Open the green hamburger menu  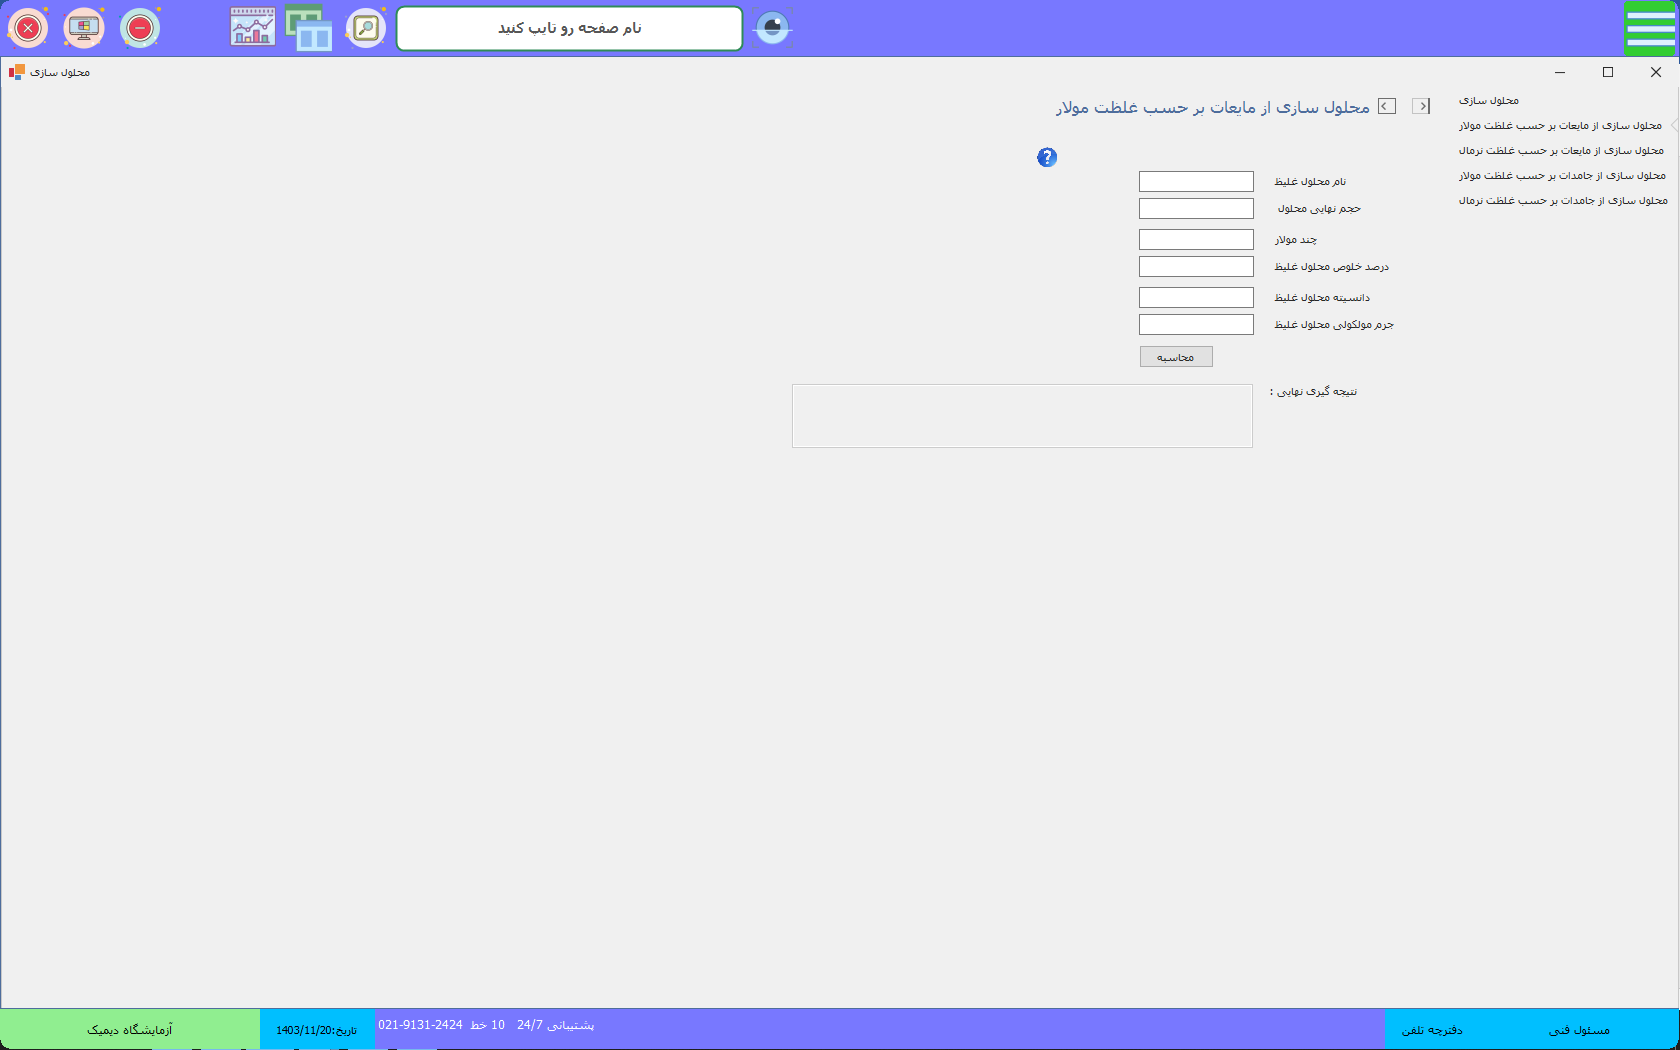pyautogui.click(x=1650, y=28)
